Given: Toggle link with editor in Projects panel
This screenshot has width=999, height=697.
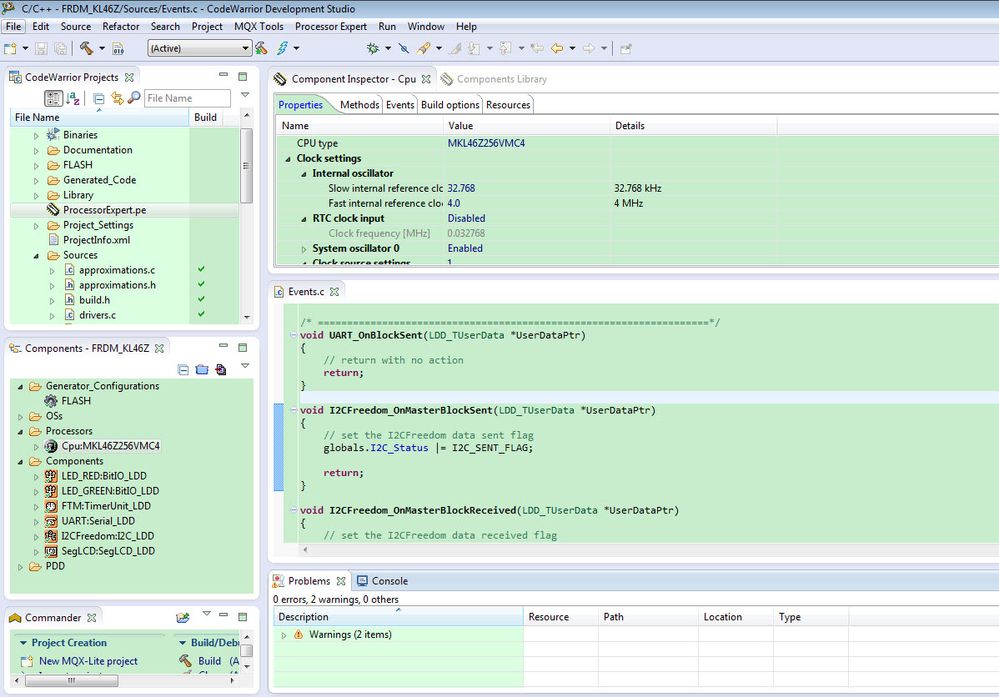Looking at the screenshot, I should click(x=117, y=98).
